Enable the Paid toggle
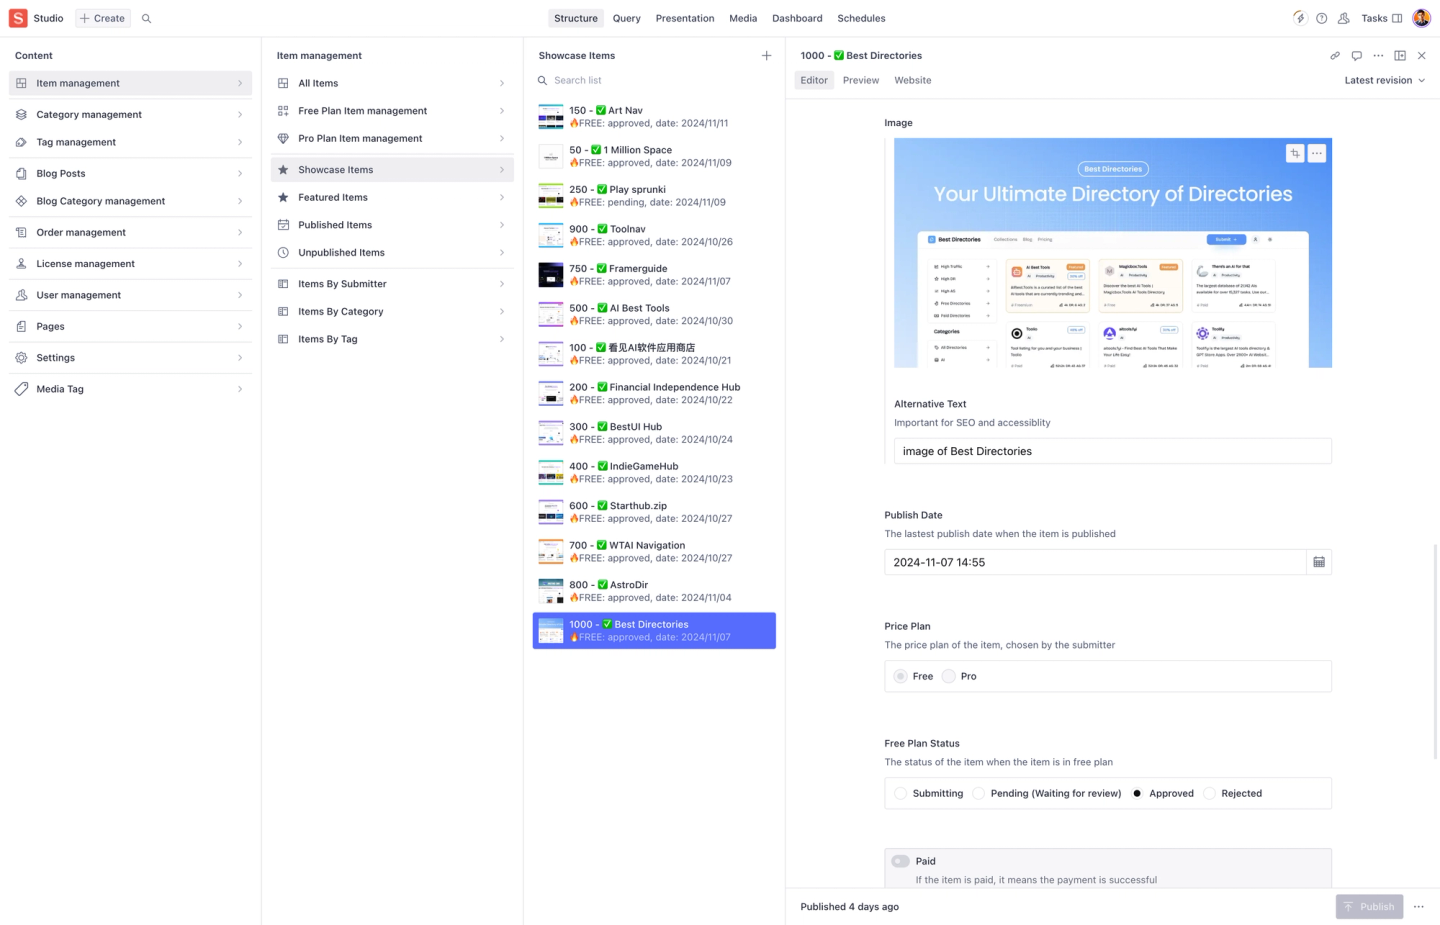The width and height of the screenshot is (1440, 925). tap(900, 861)
